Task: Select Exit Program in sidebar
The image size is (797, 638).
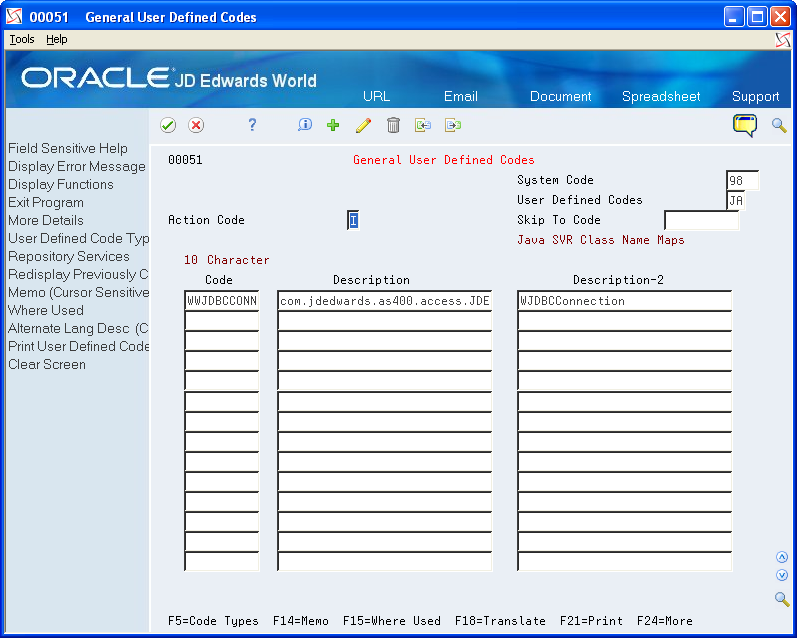Action: click(46, 203)
